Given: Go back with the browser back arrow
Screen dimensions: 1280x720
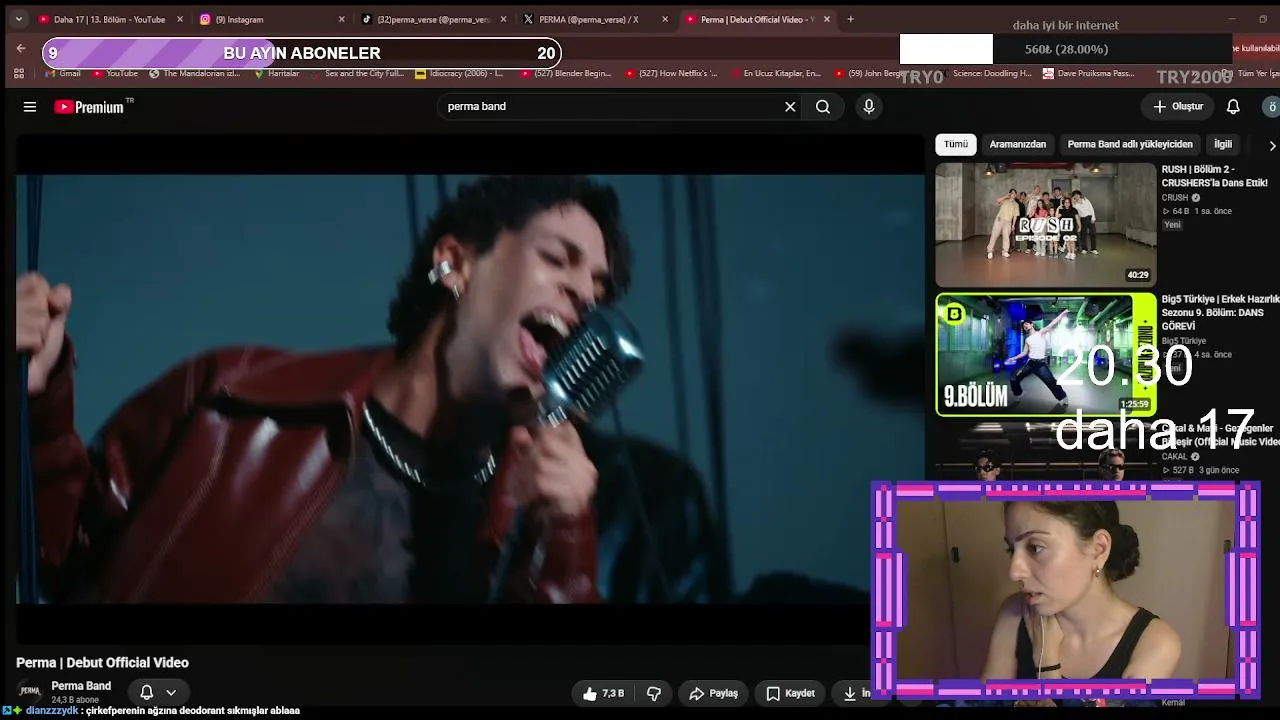Looking at the screenshot, I should pyautogui.click(x=21, y=48).
